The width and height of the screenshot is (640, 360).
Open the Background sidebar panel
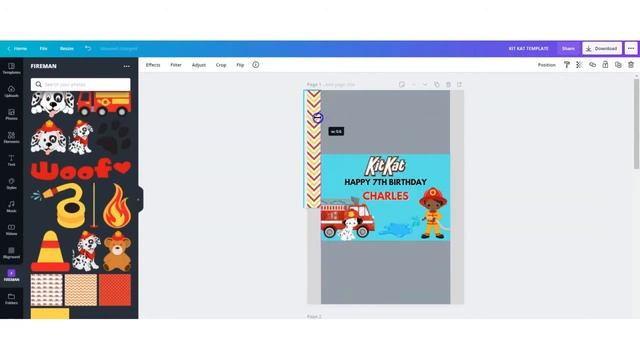[11, 253]
